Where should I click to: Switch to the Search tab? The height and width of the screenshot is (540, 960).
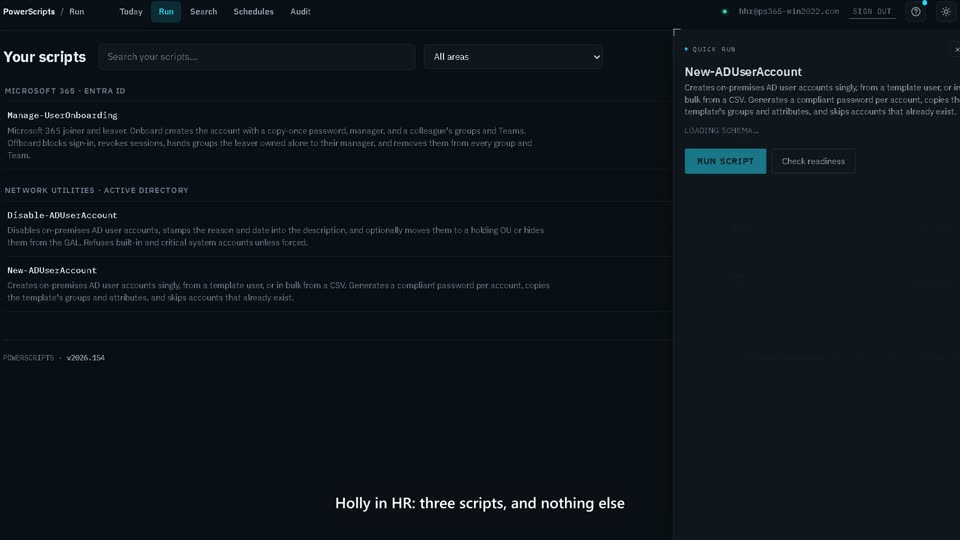203,12
